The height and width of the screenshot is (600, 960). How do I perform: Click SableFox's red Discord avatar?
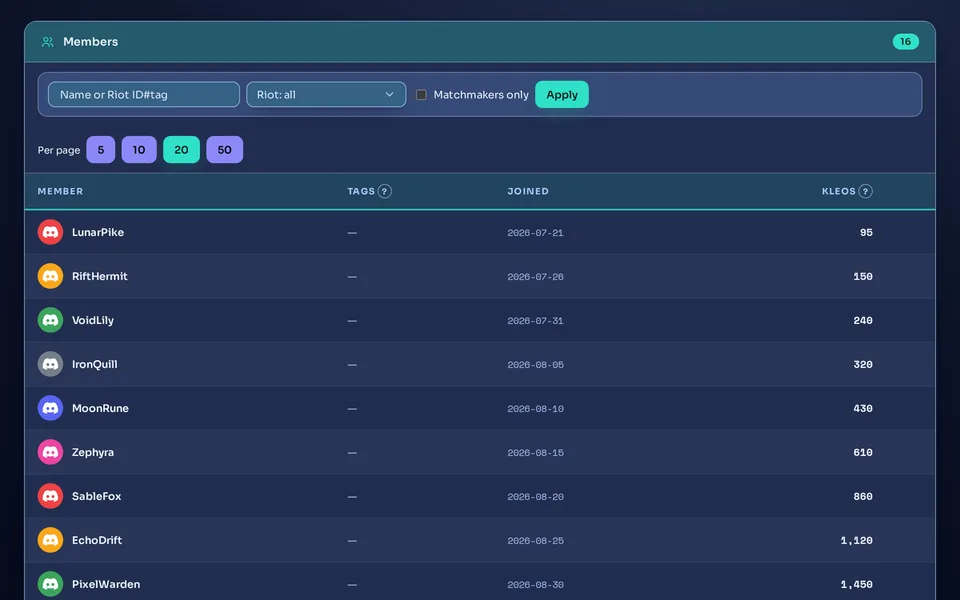(x=50, y=497)
